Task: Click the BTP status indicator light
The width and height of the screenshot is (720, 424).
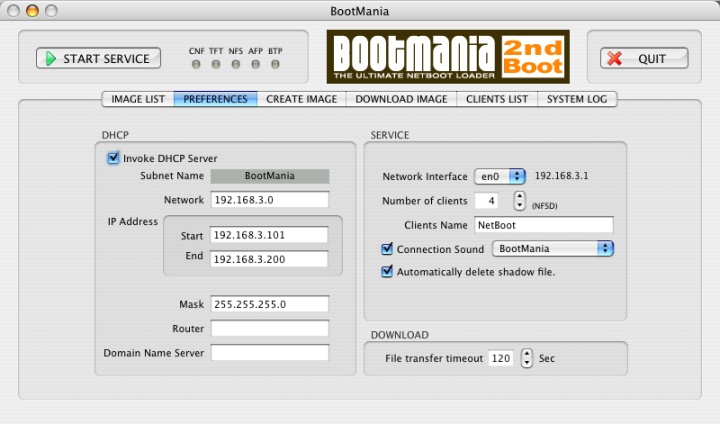Action: pos(275,64)
